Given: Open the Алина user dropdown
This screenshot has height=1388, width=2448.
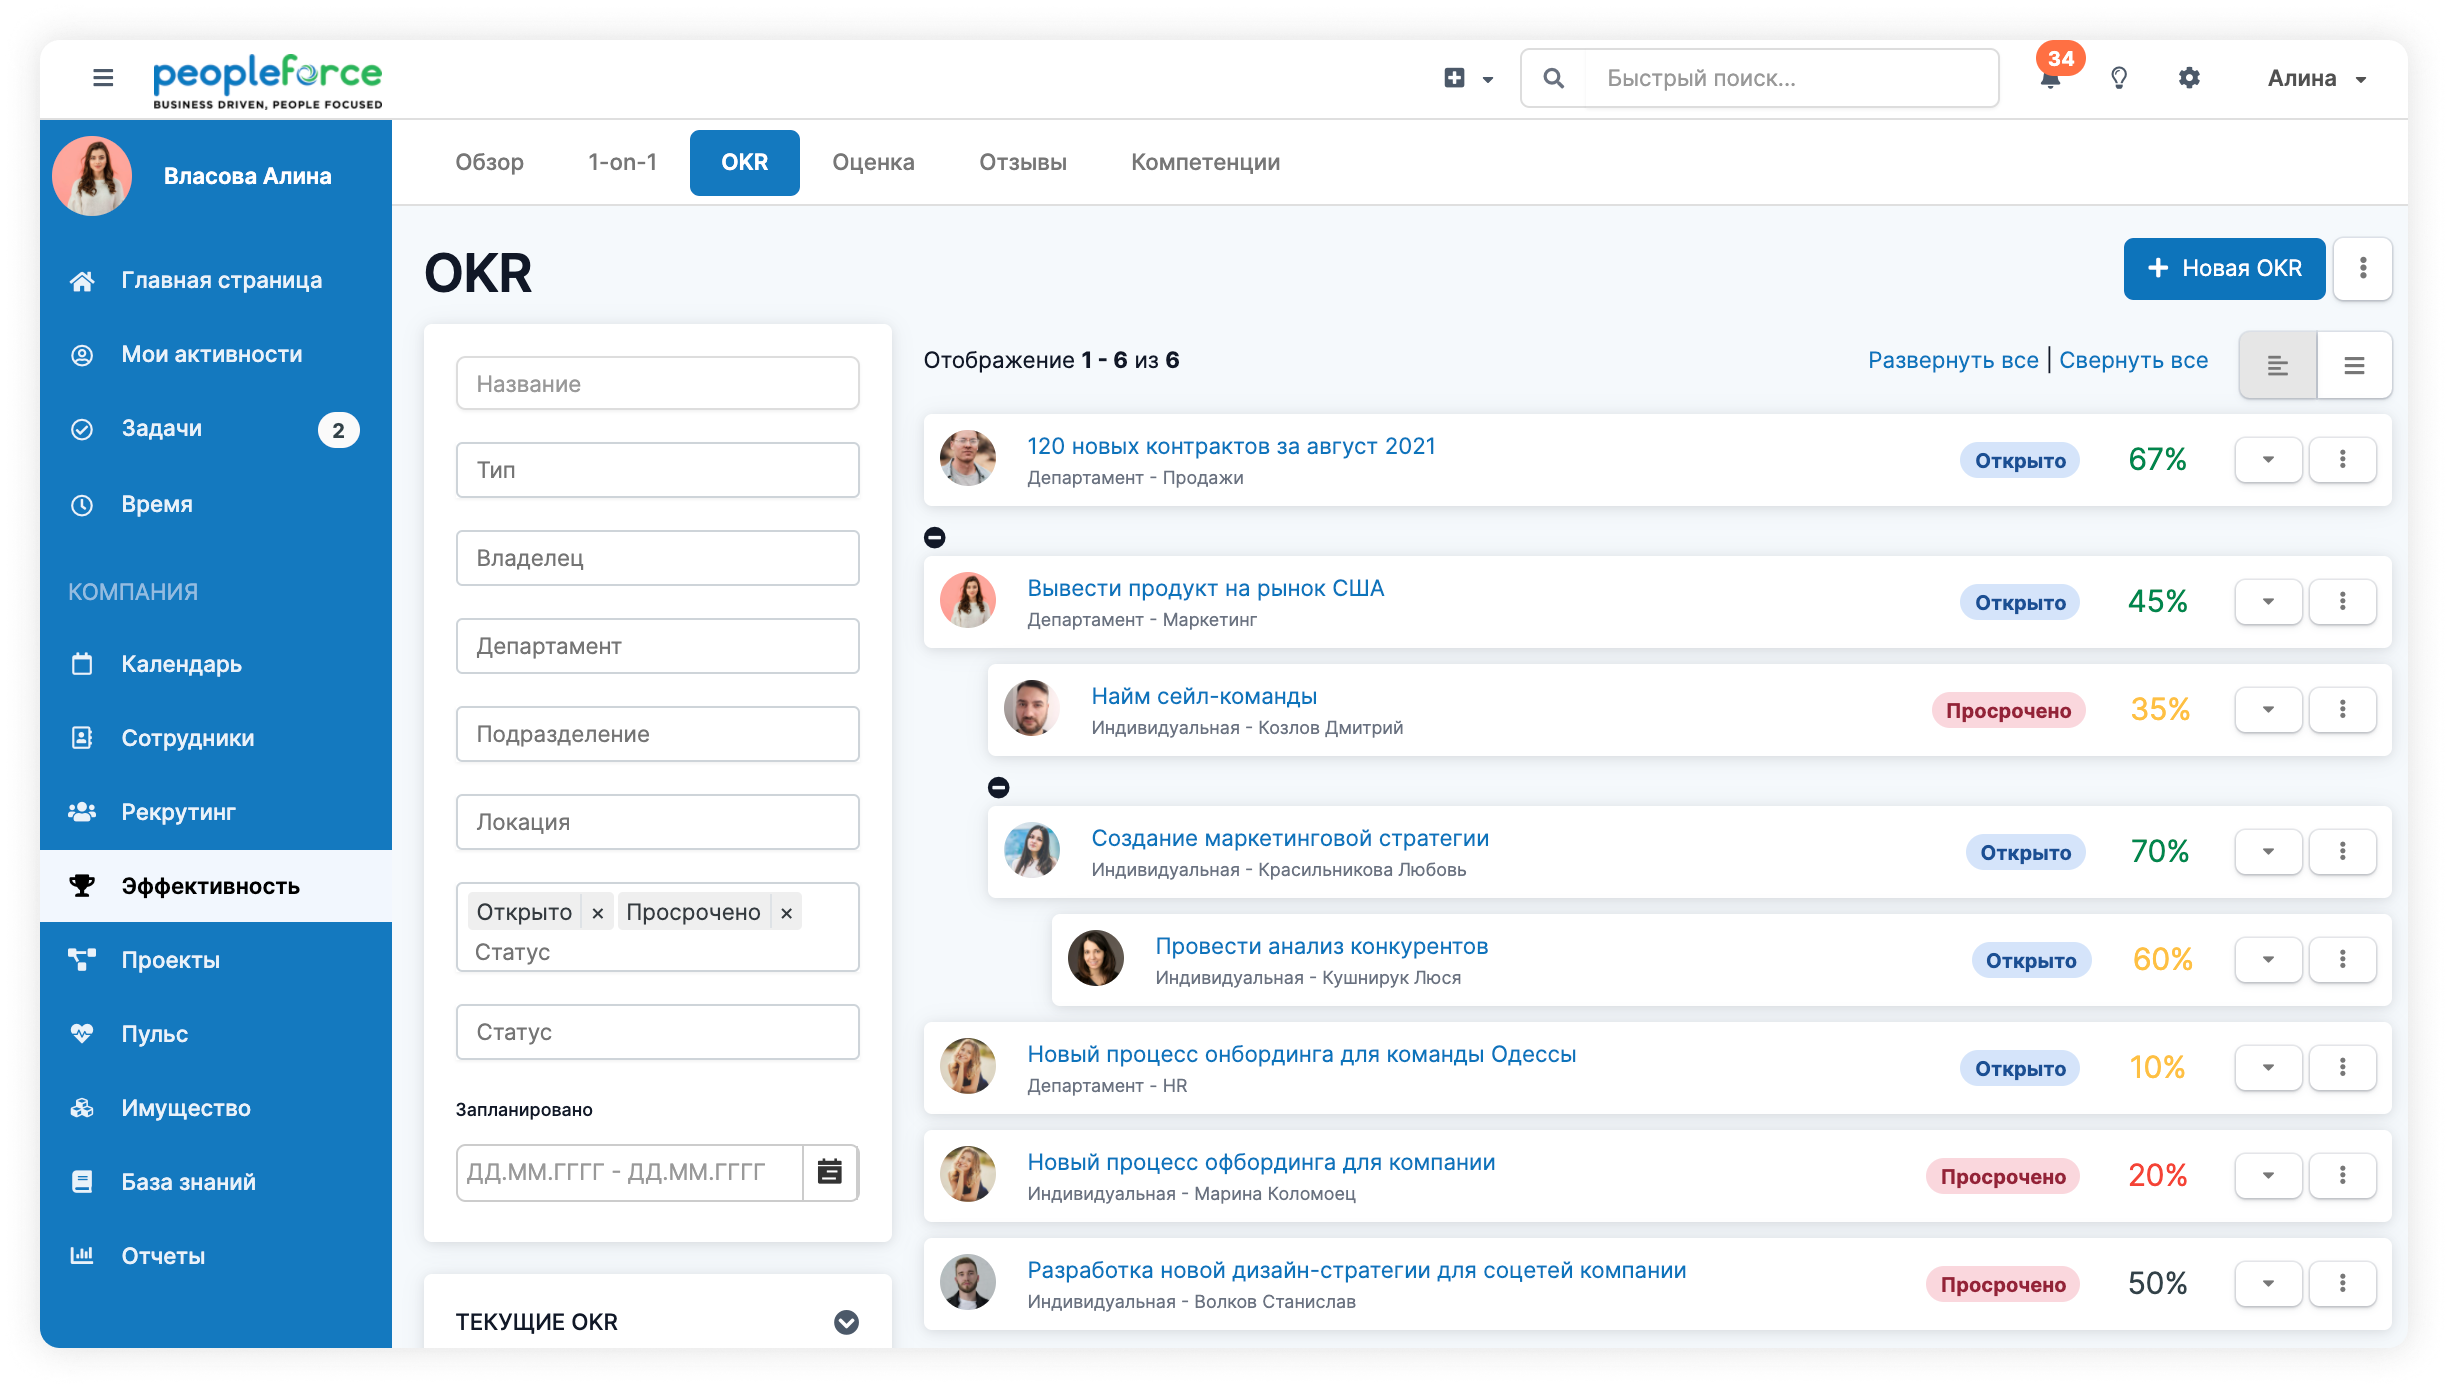Looking at the screenshot, I should pyautogui.click(x=2316, y=79).
